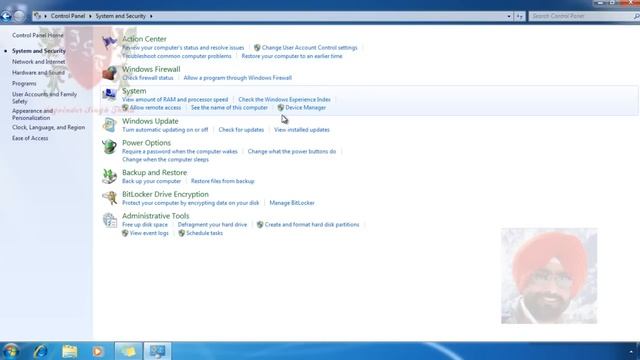Image resolution: width=640 pixels, height=360 pixels.
Task: Open the Windows Update icon
Action: click(x=109, y=124)
